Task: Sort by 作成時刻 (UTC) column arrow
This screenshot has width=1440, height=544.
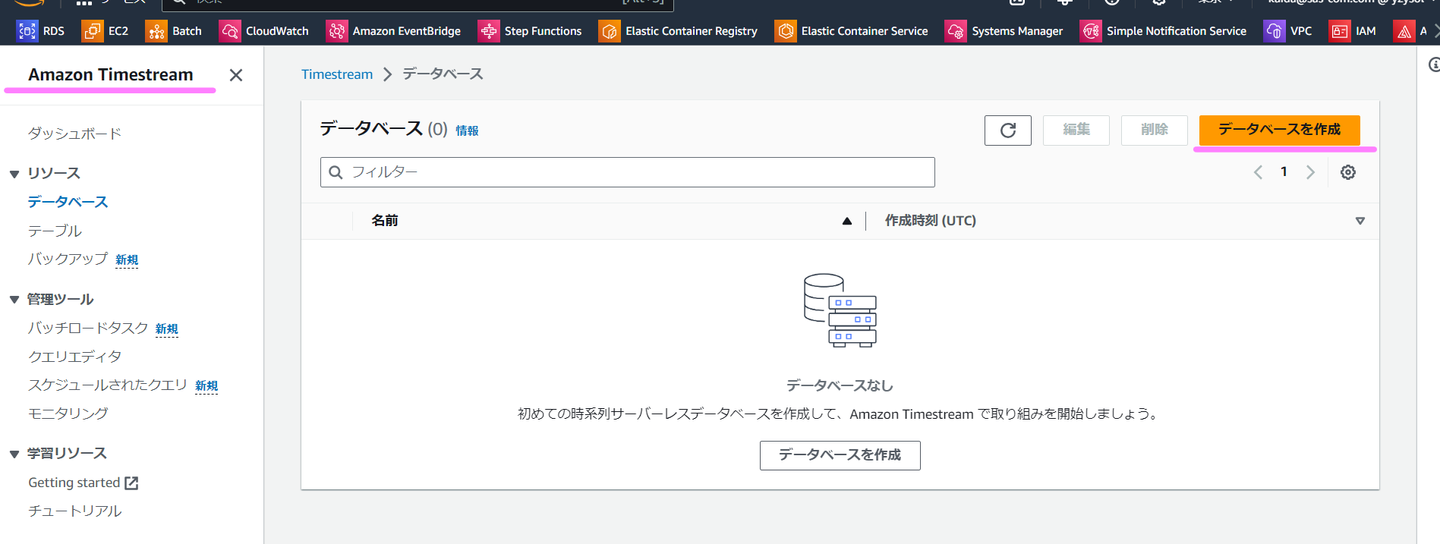Action: (x=1360, y=221)
